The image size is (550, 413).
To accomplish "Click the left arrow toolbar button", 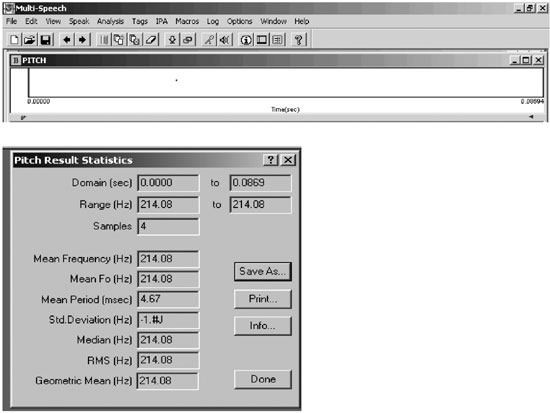I will [x=67, y=39].
